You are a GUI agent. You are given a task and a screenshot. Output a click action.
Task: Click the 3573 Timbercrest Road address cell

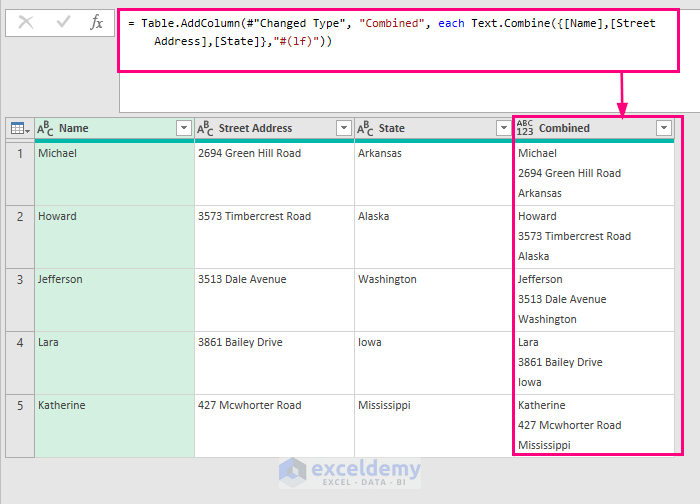pos(275,237)
